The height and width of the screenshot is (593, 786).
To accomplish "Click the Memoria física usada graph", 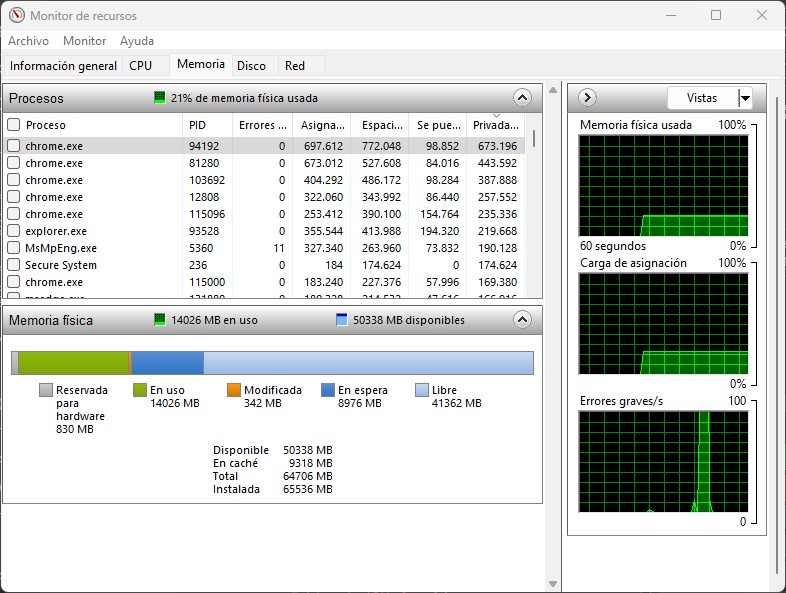I will click(664, 185).
